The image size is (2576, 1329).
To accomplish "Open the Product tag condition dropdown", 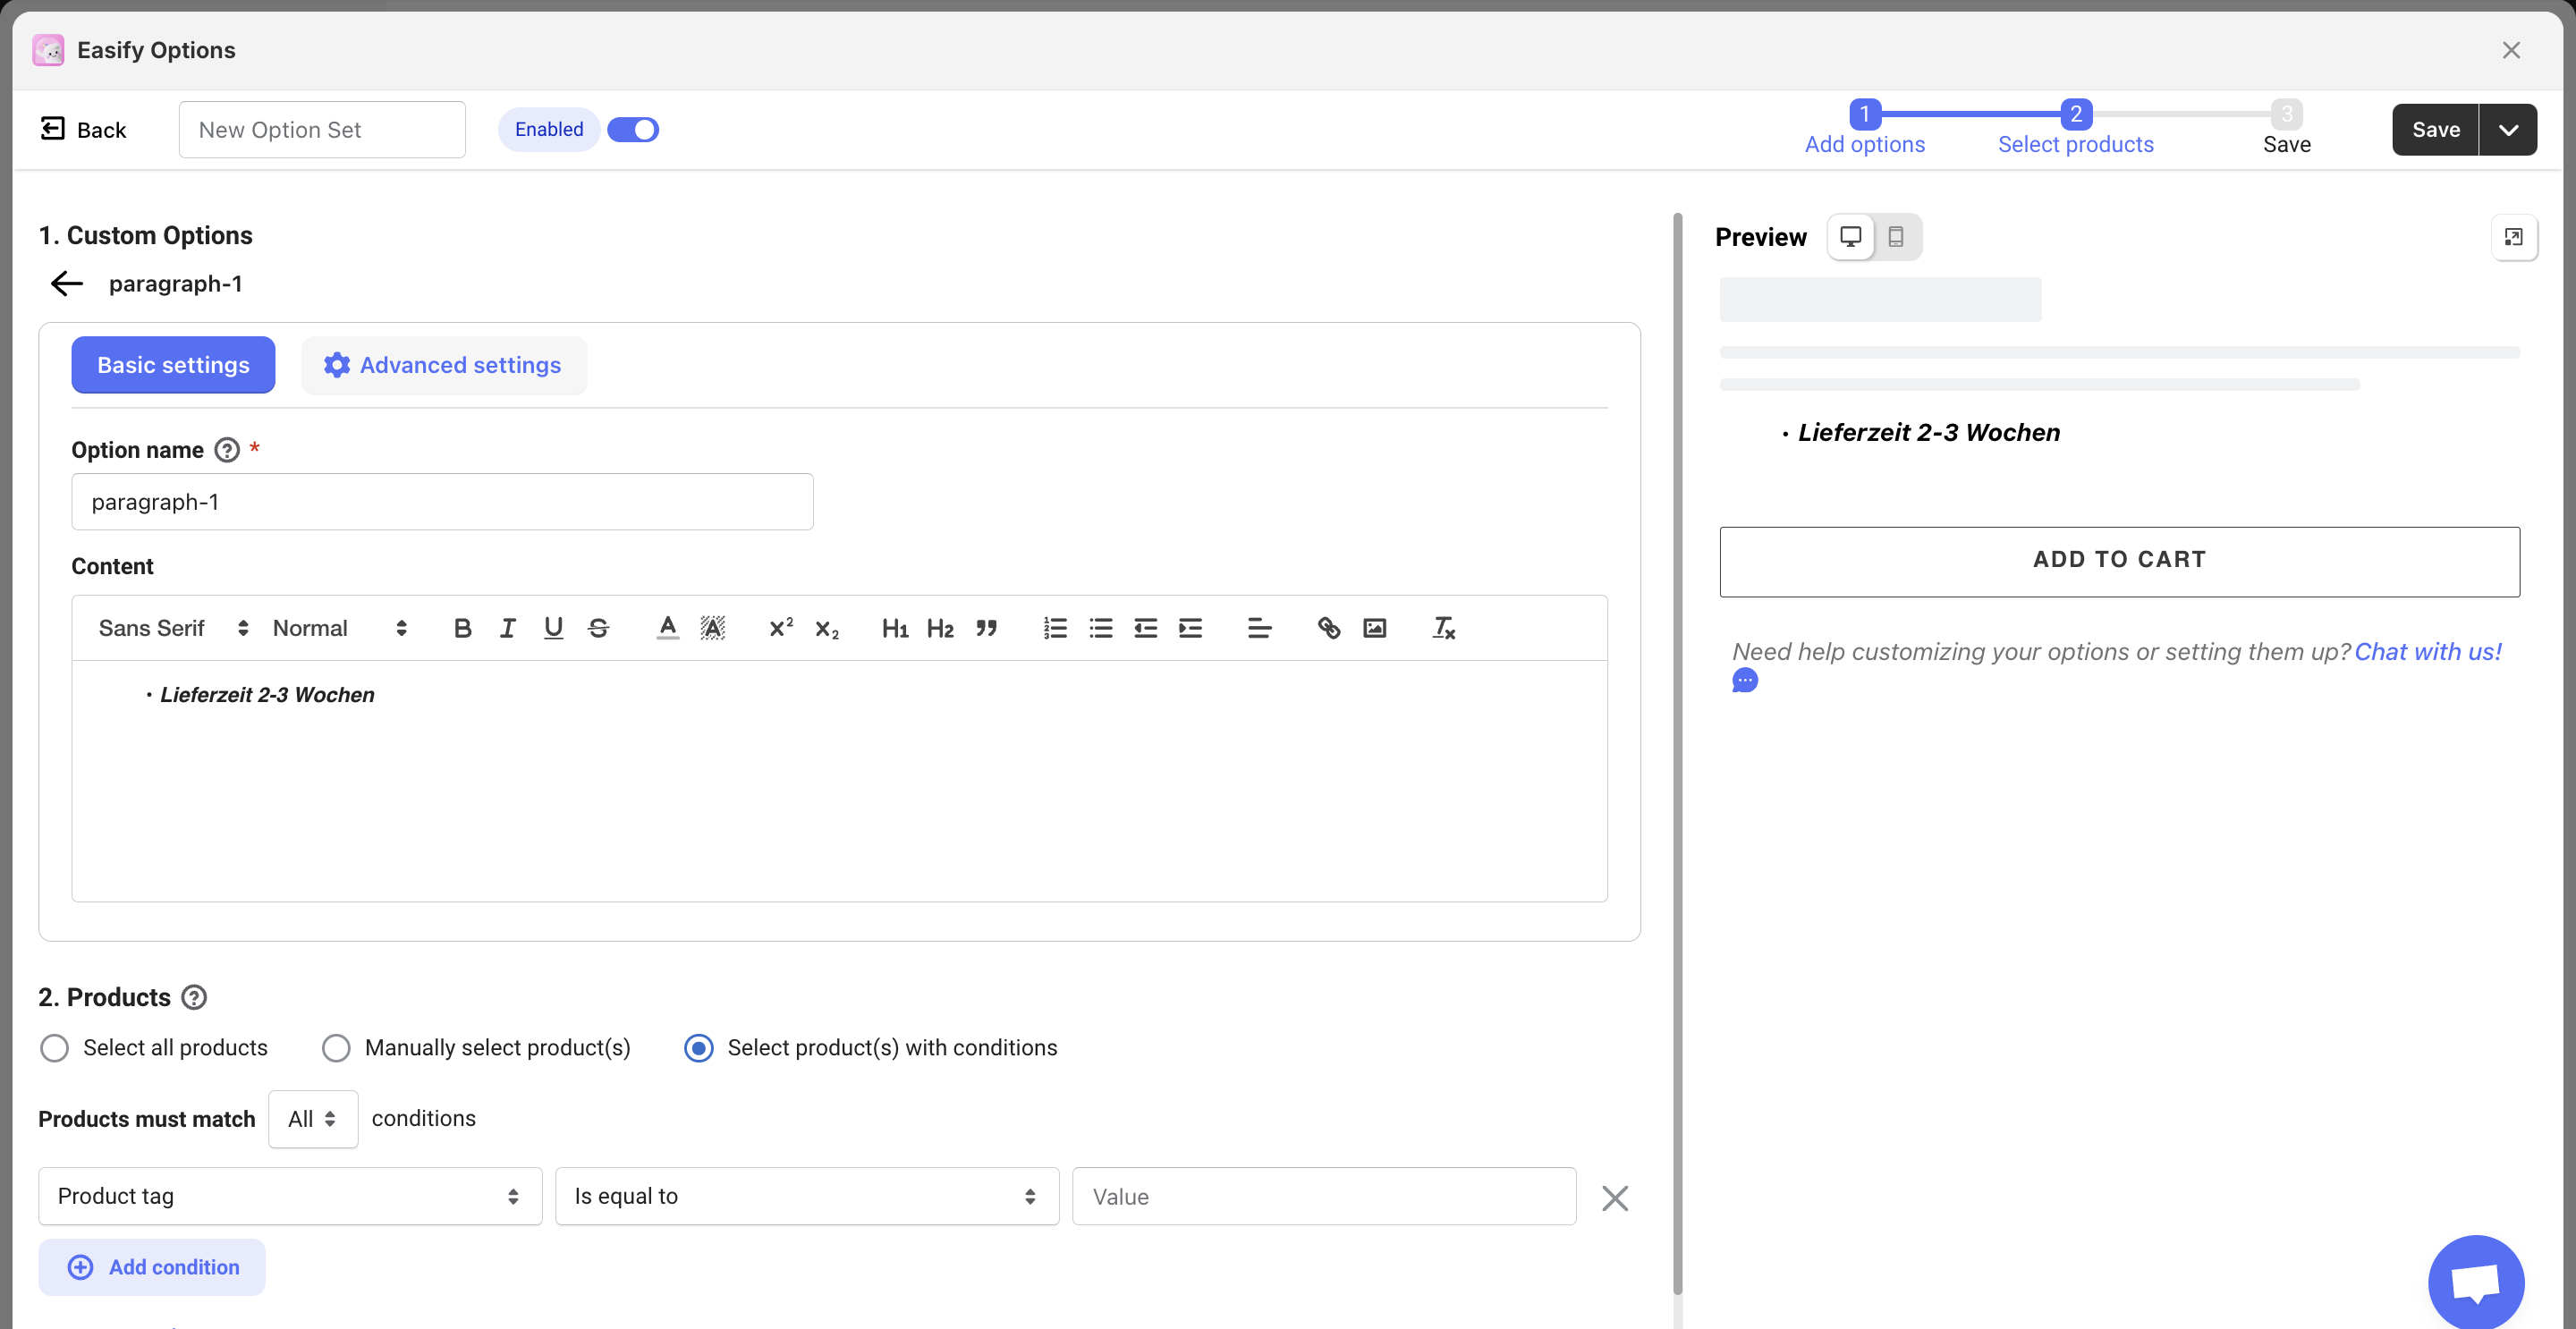I will [x=289, y=1196].
